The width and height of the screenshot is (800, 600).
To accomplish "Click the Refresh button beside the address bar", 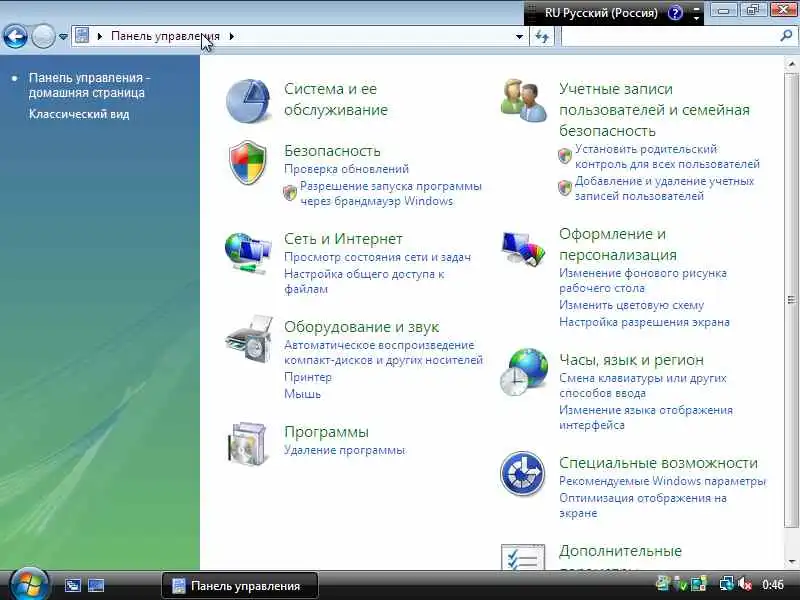I will pos(542,36).
